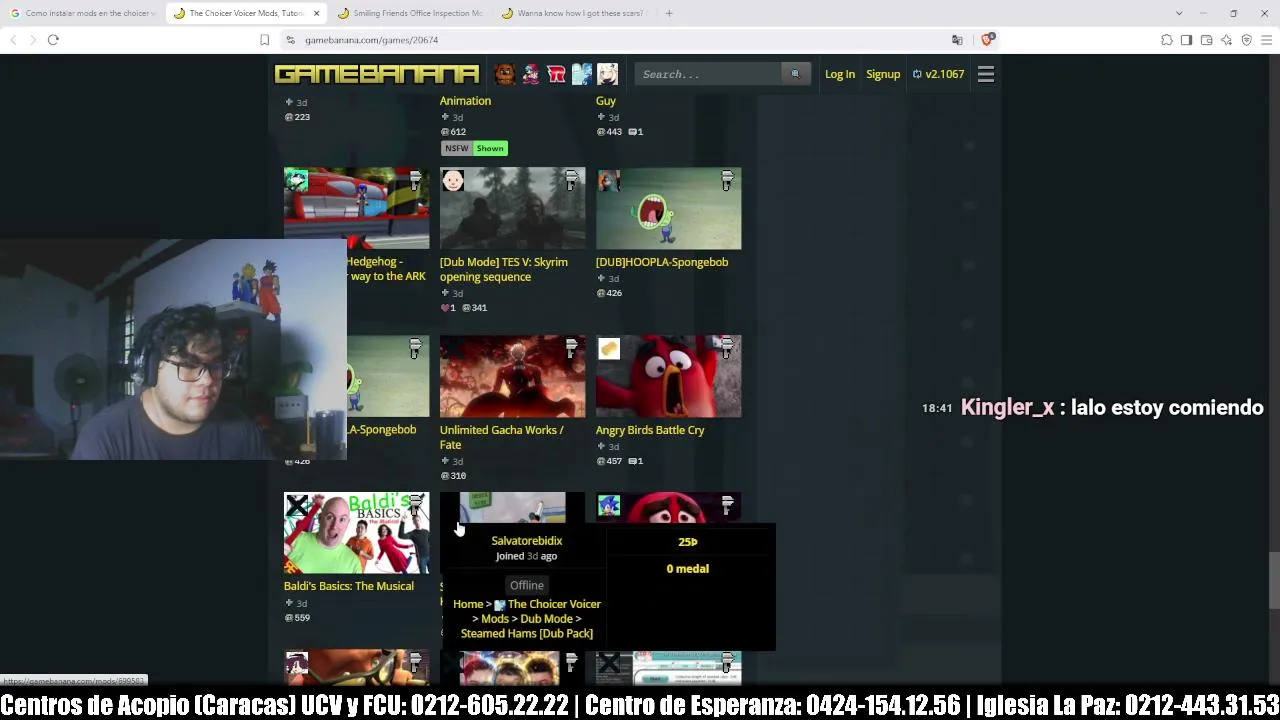Switch to 'Wanna know how I got these scars?' tab
The image size is (1280, 720).
pos(574,13)
